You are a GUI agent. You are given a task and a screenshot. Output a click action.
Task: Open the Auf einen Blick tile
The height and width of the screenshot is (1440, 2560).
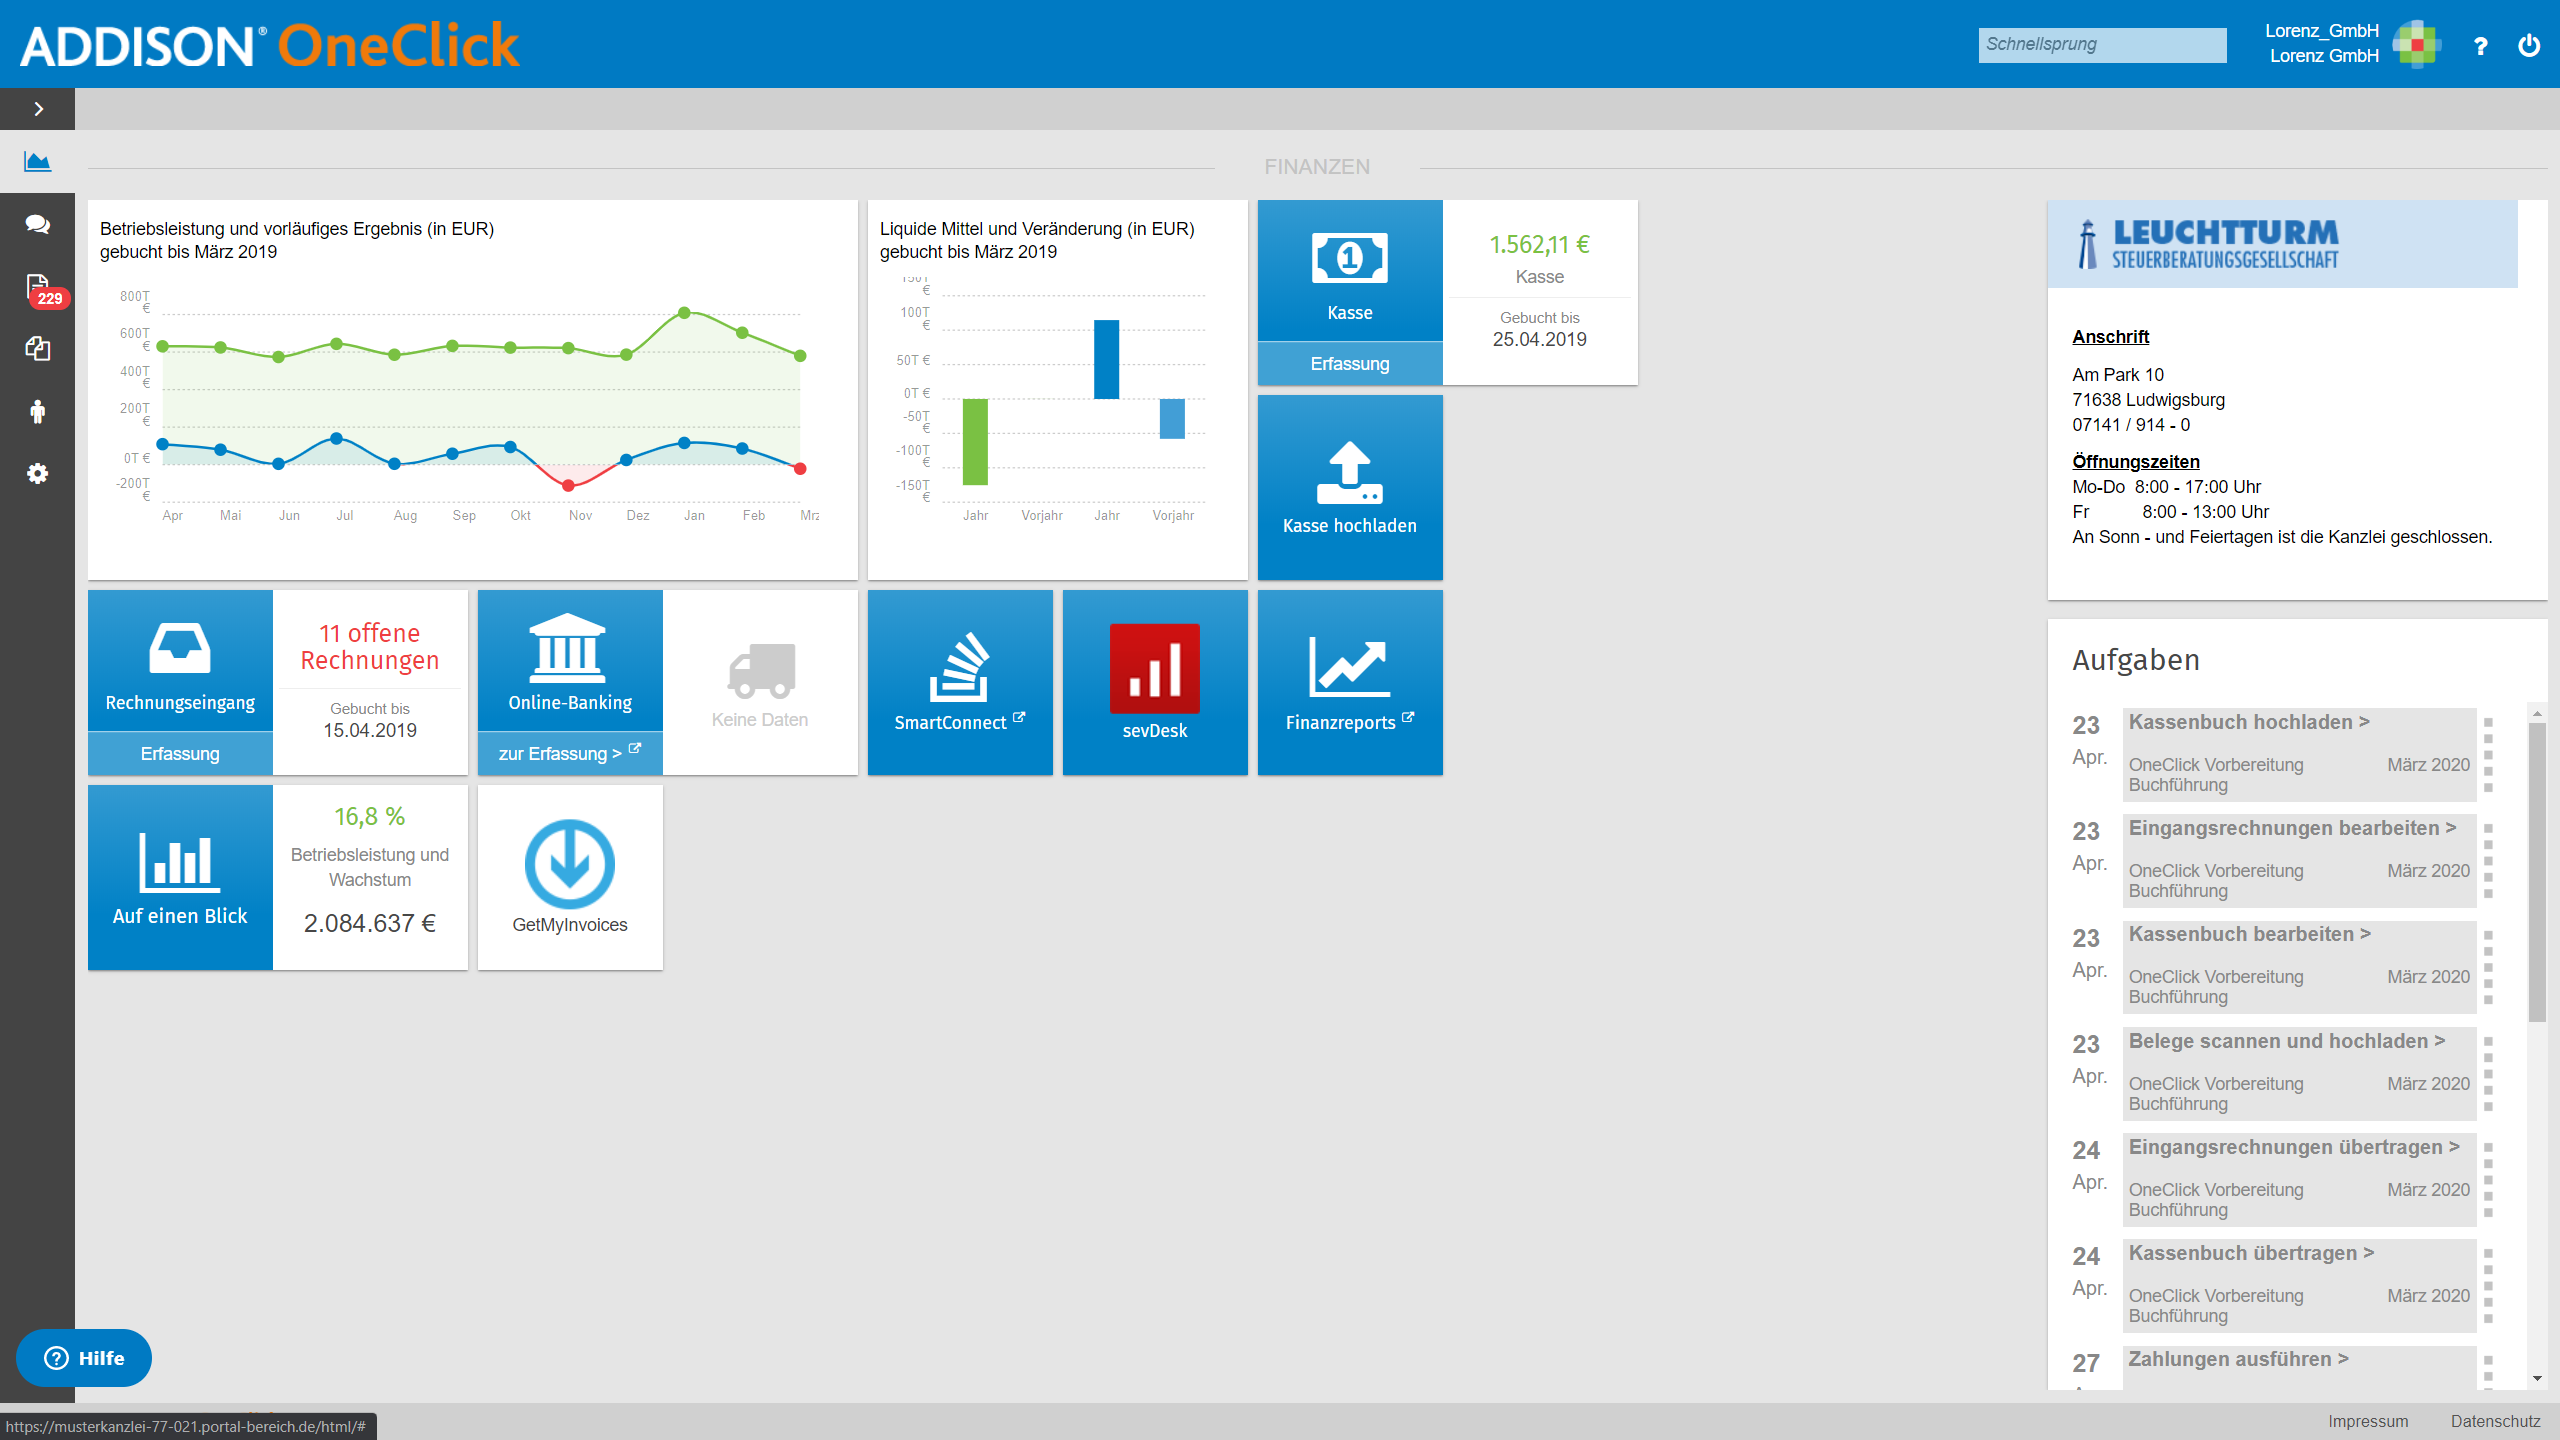tap(180, 878)
